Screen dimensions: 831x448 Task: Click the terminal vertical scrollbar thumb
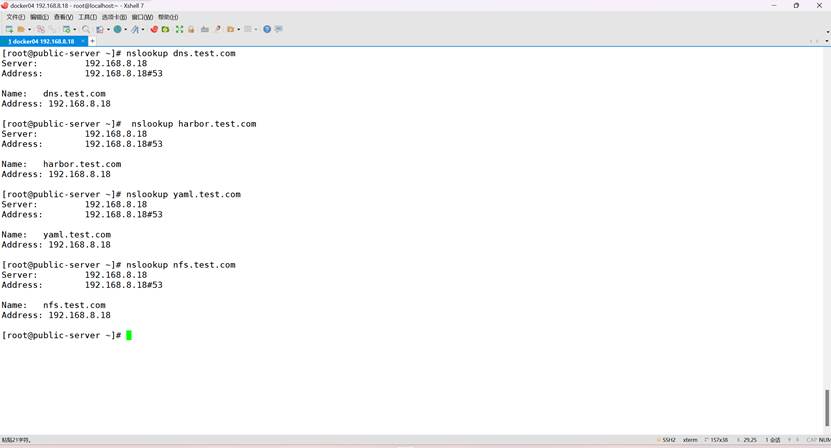pyautogui.click(x=827, y=408)
